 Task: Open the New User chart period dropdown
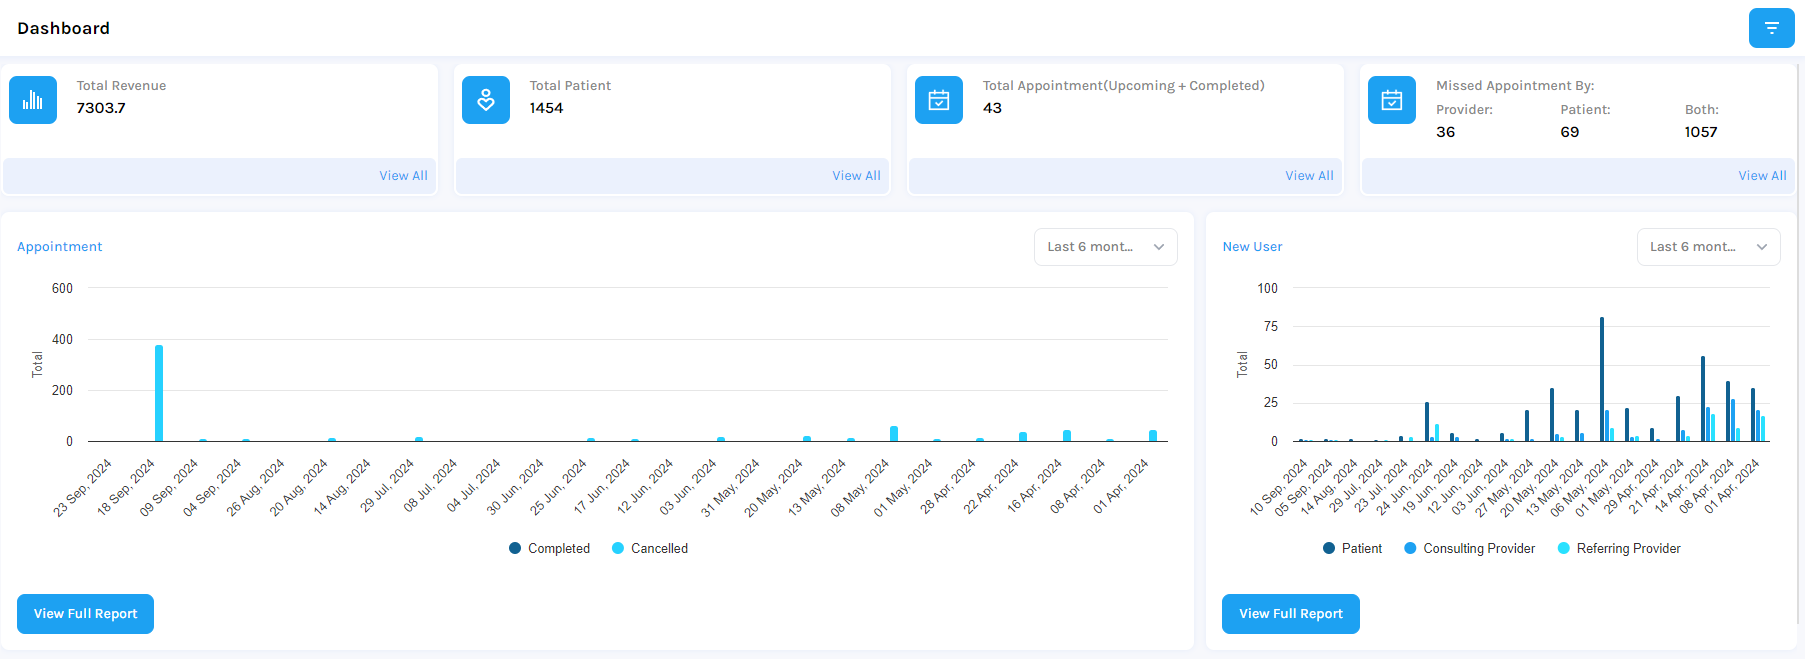coord(1708,247)
